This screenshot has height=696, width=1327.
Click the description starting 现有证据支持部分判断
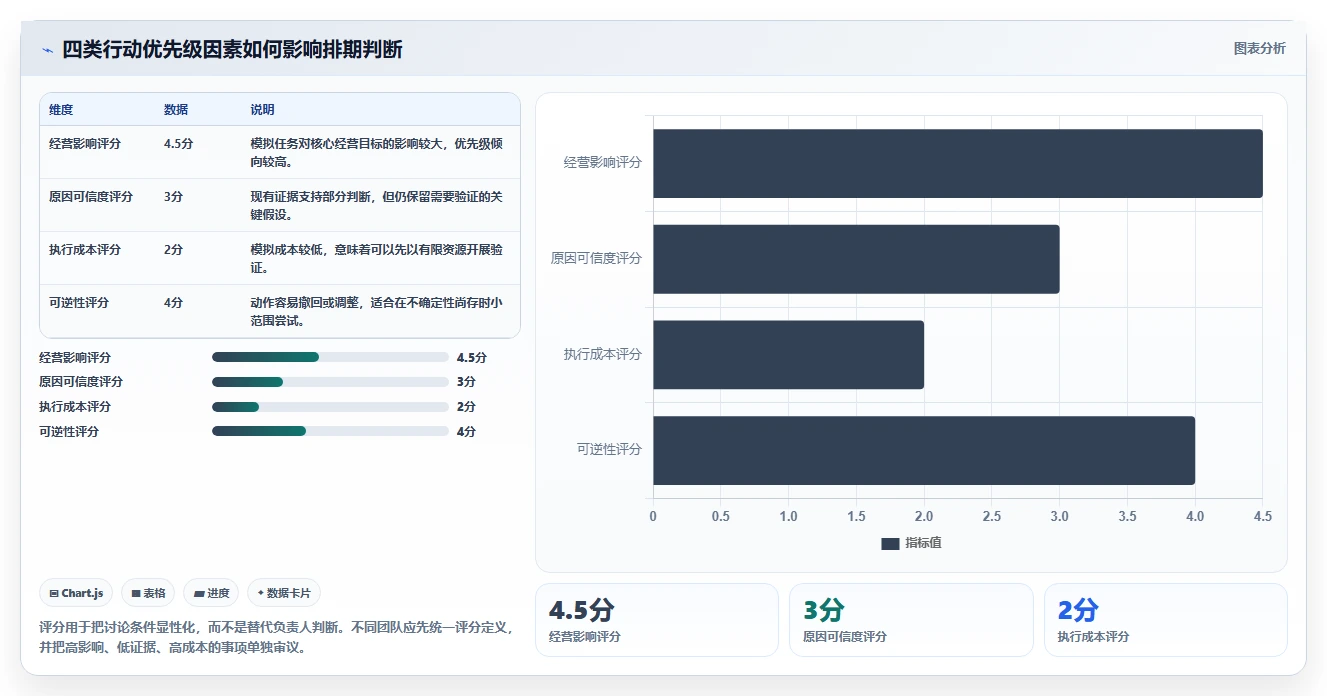click(x=376, y=205)
